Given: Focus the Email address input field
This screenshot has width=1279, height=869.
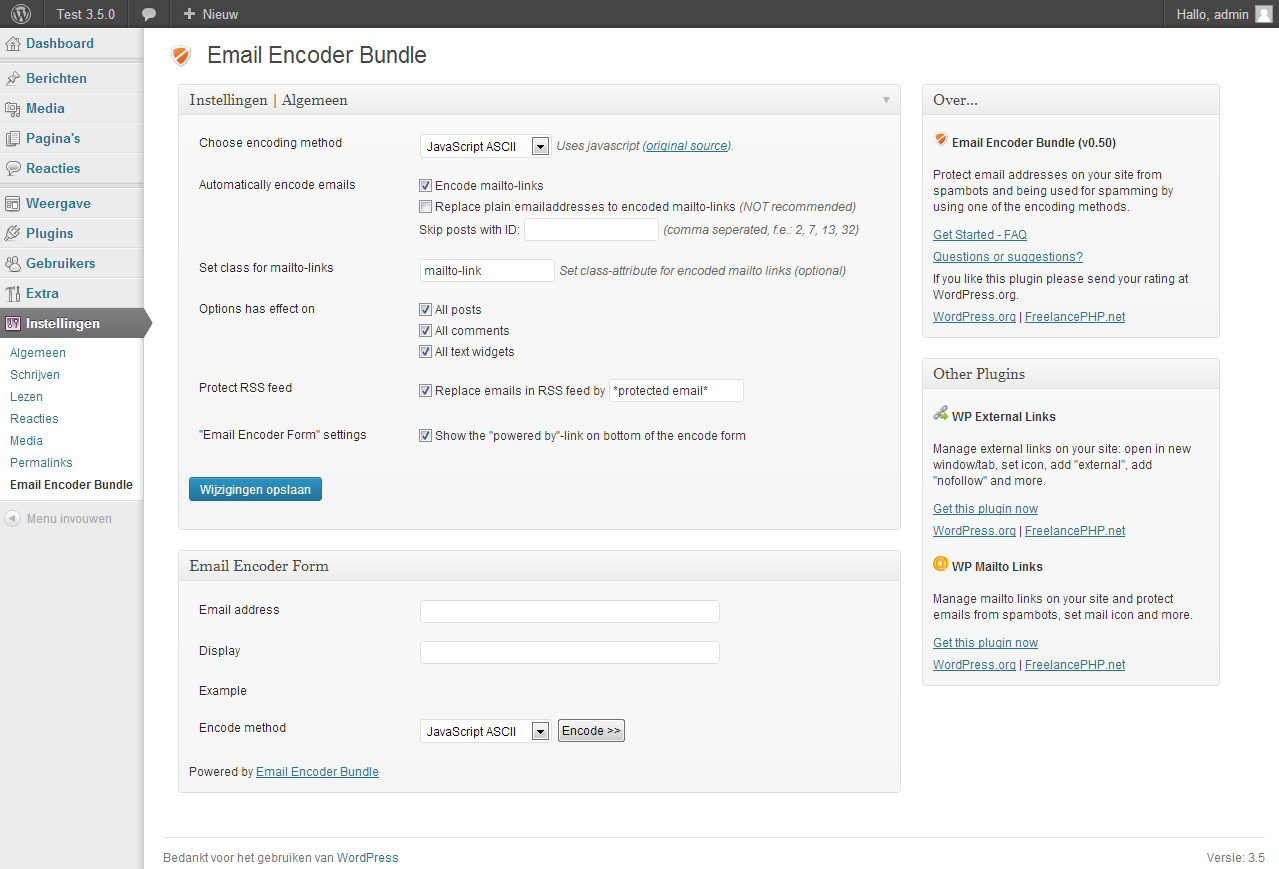Looking at the screenshot, I should pyautogui.click(x=570, y=611).
